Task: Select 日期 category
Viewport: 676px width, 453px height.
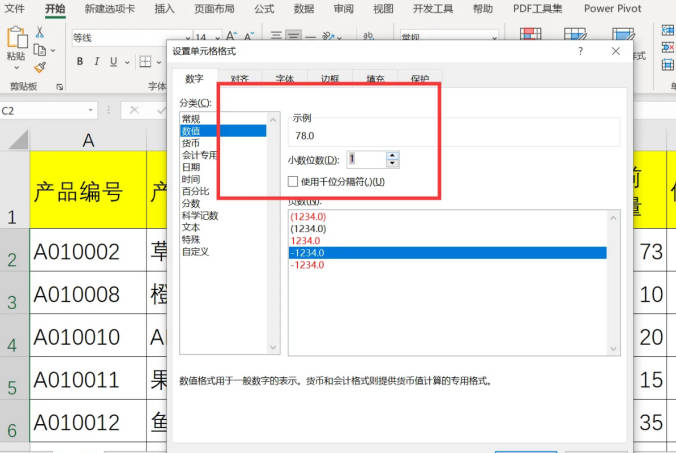Action: point(223,167)
